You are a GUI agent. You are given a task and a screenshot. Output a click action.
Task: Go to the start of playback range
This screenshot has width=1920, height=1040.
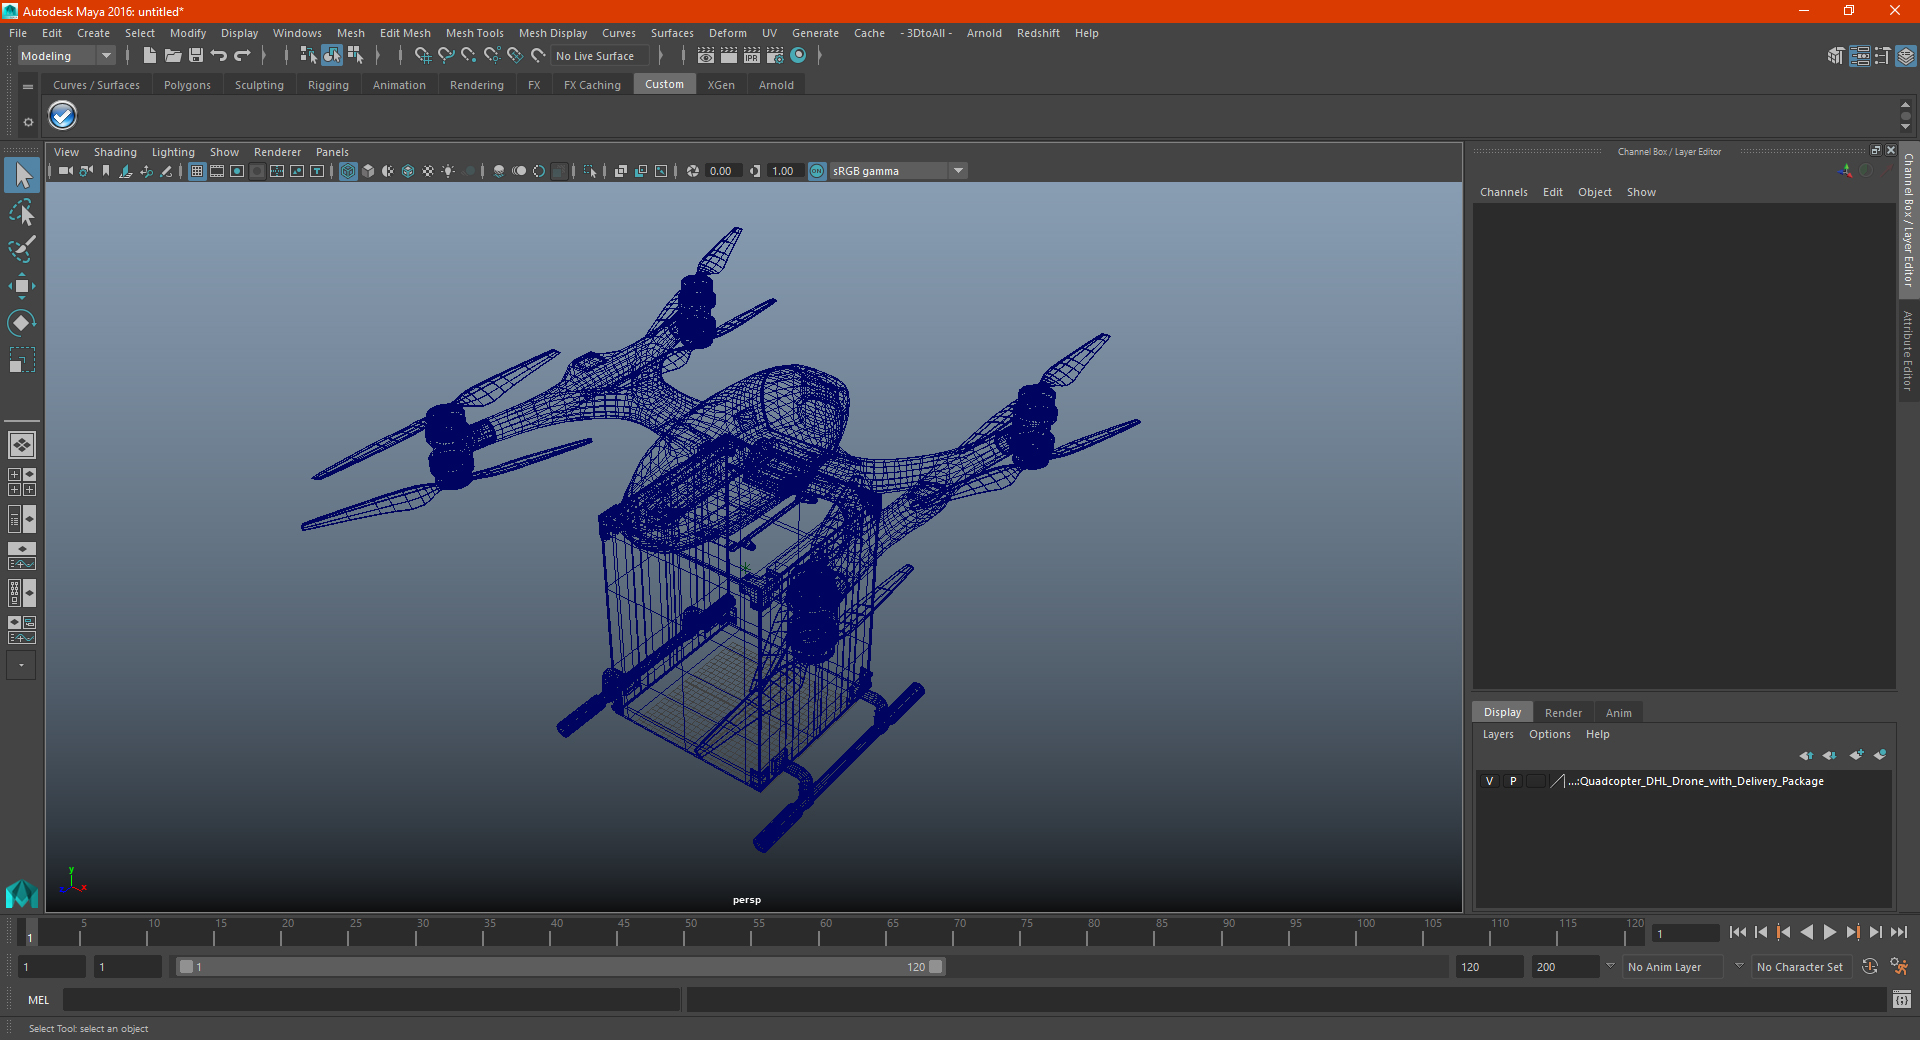coord(1737,932)
